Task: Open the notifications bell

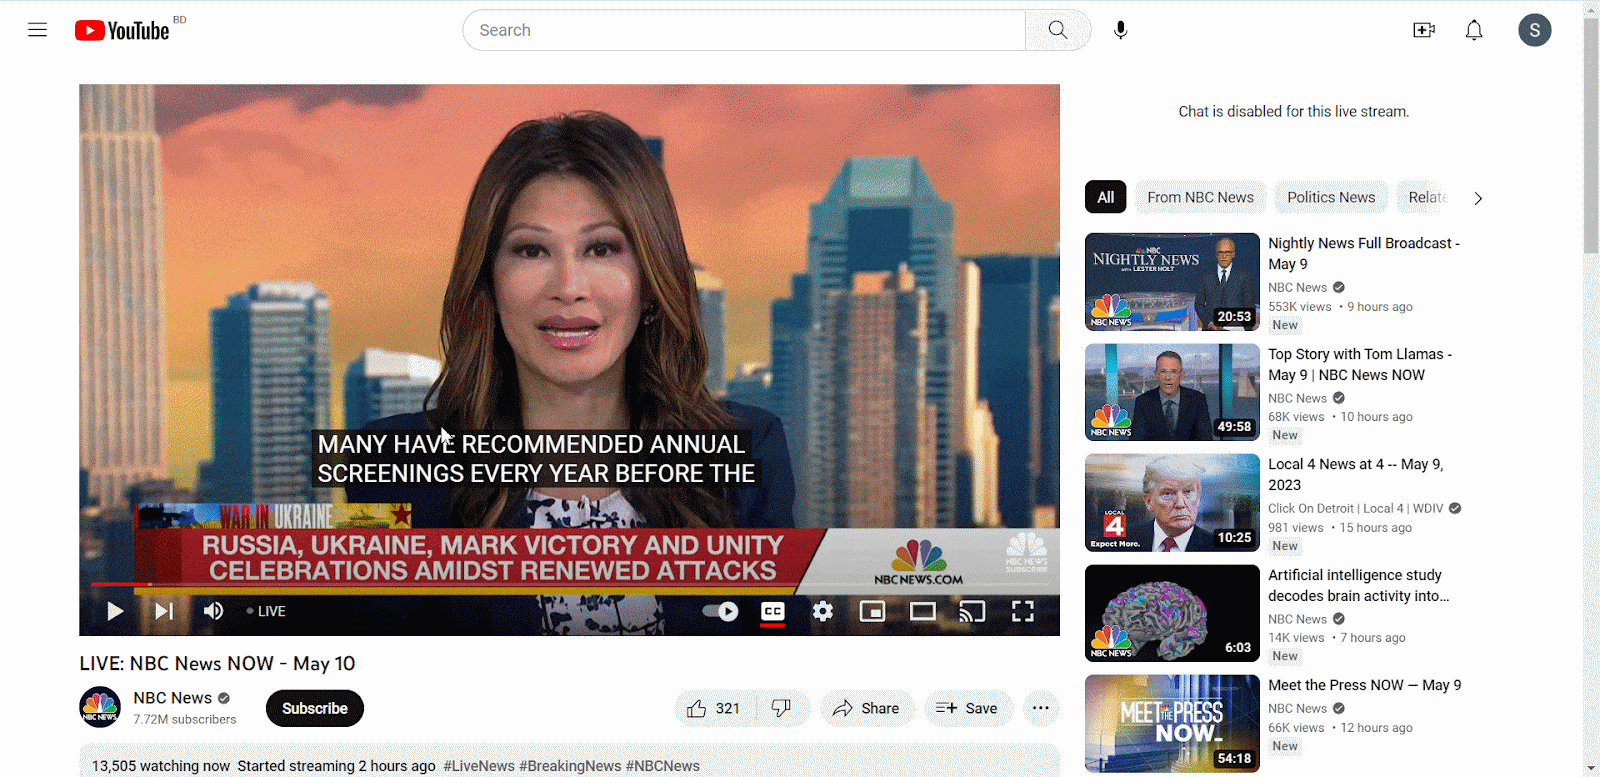Action: (1474, 30)
